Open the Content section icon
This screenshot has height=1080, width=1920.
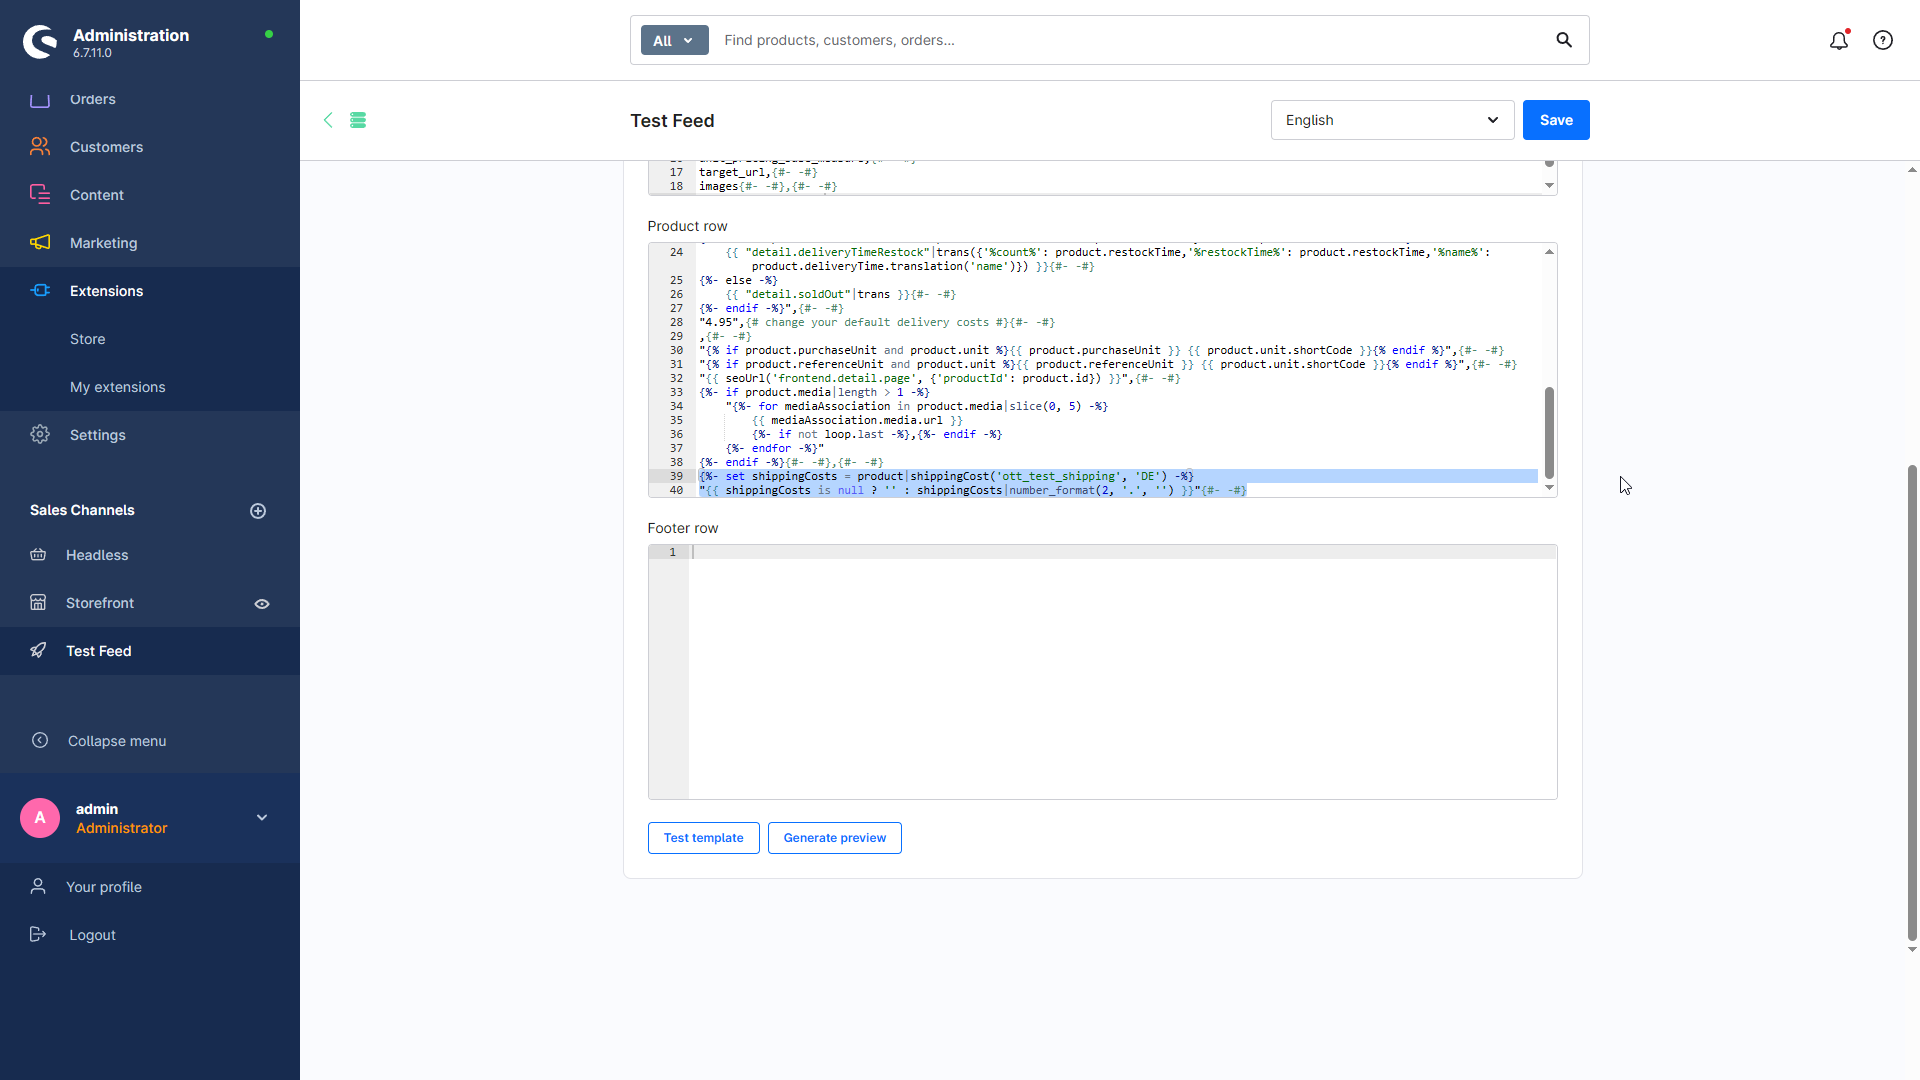pyautogui.click(x=40, y=195)
